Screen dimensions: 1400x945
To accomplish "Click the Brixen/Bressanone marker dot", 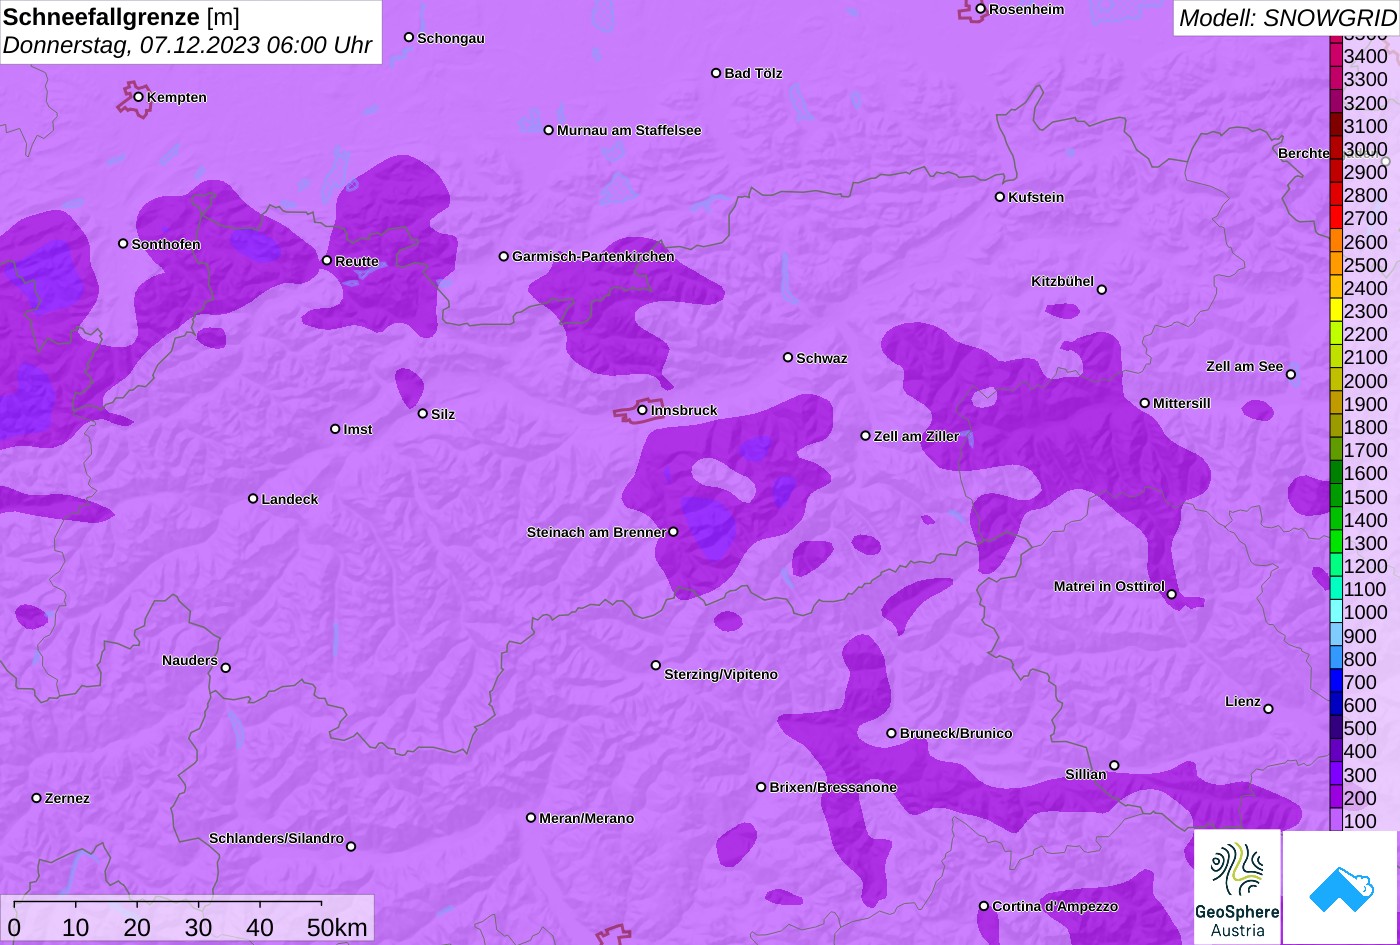I will 761,787.
